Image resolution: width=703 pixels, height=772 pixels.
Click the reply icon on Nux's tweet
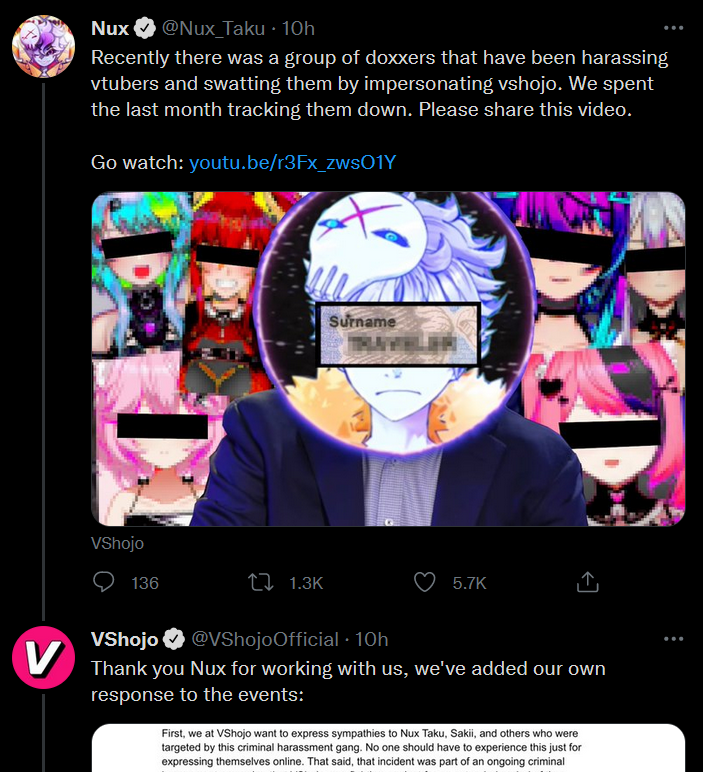tap(103, 582)
